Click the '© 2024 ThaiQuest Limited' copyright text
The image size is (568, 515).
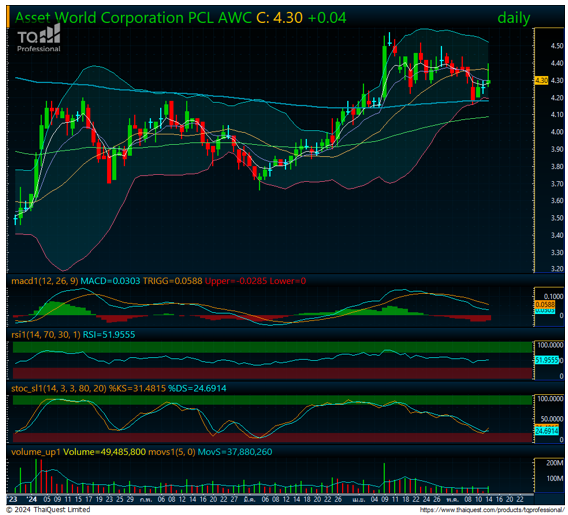(x=48, y=510)
